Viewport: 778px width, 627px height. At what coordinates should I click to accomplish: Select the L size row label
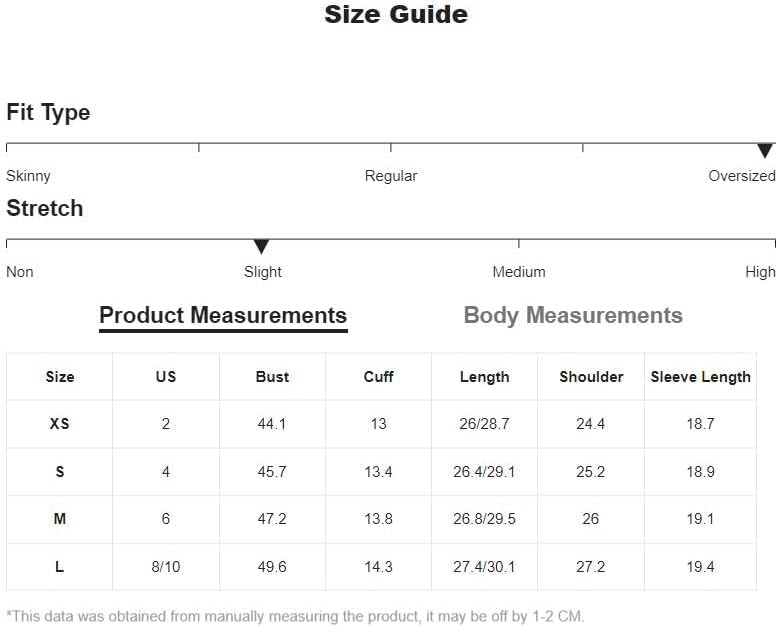60,566
